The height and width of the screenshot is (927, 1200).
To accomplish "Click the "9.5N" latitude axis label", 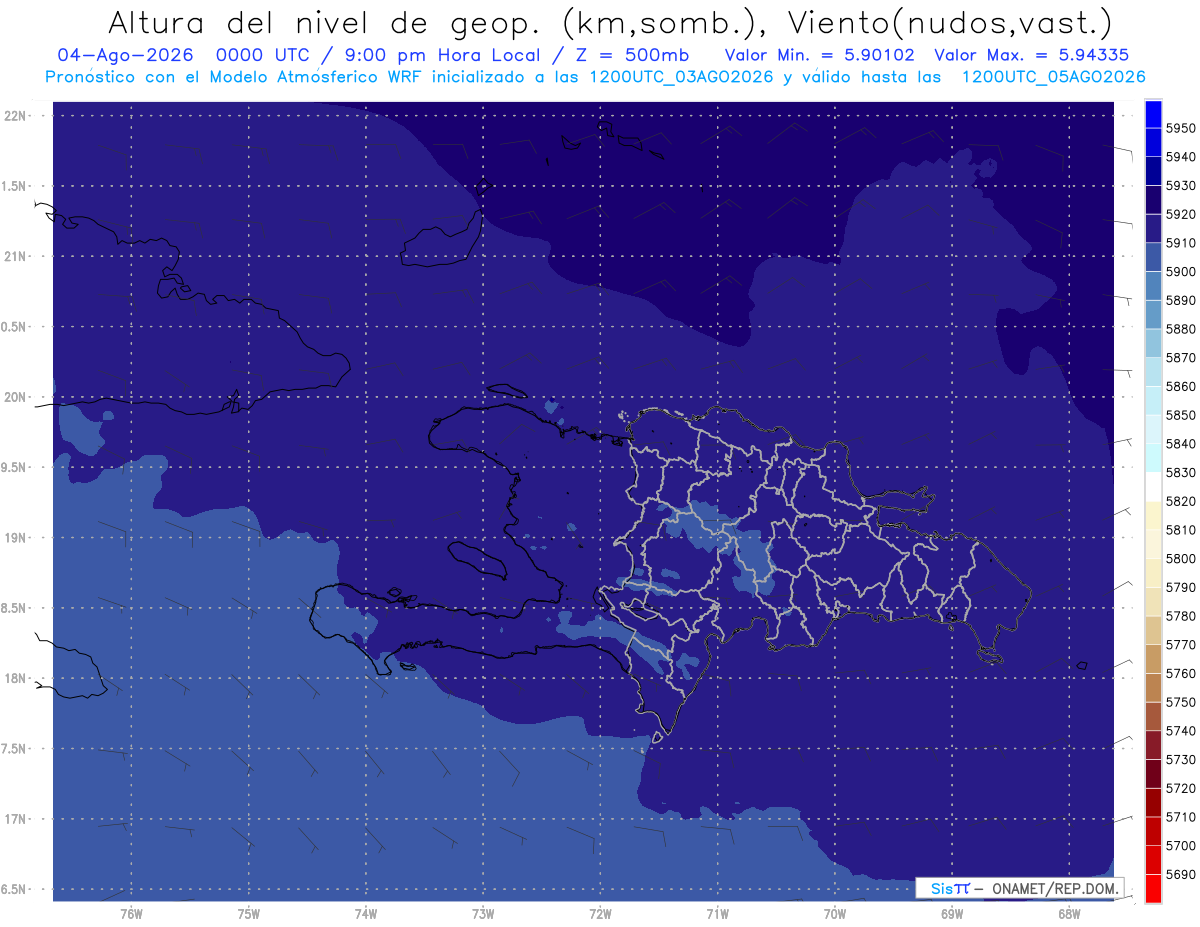I will tap(15, 468).
